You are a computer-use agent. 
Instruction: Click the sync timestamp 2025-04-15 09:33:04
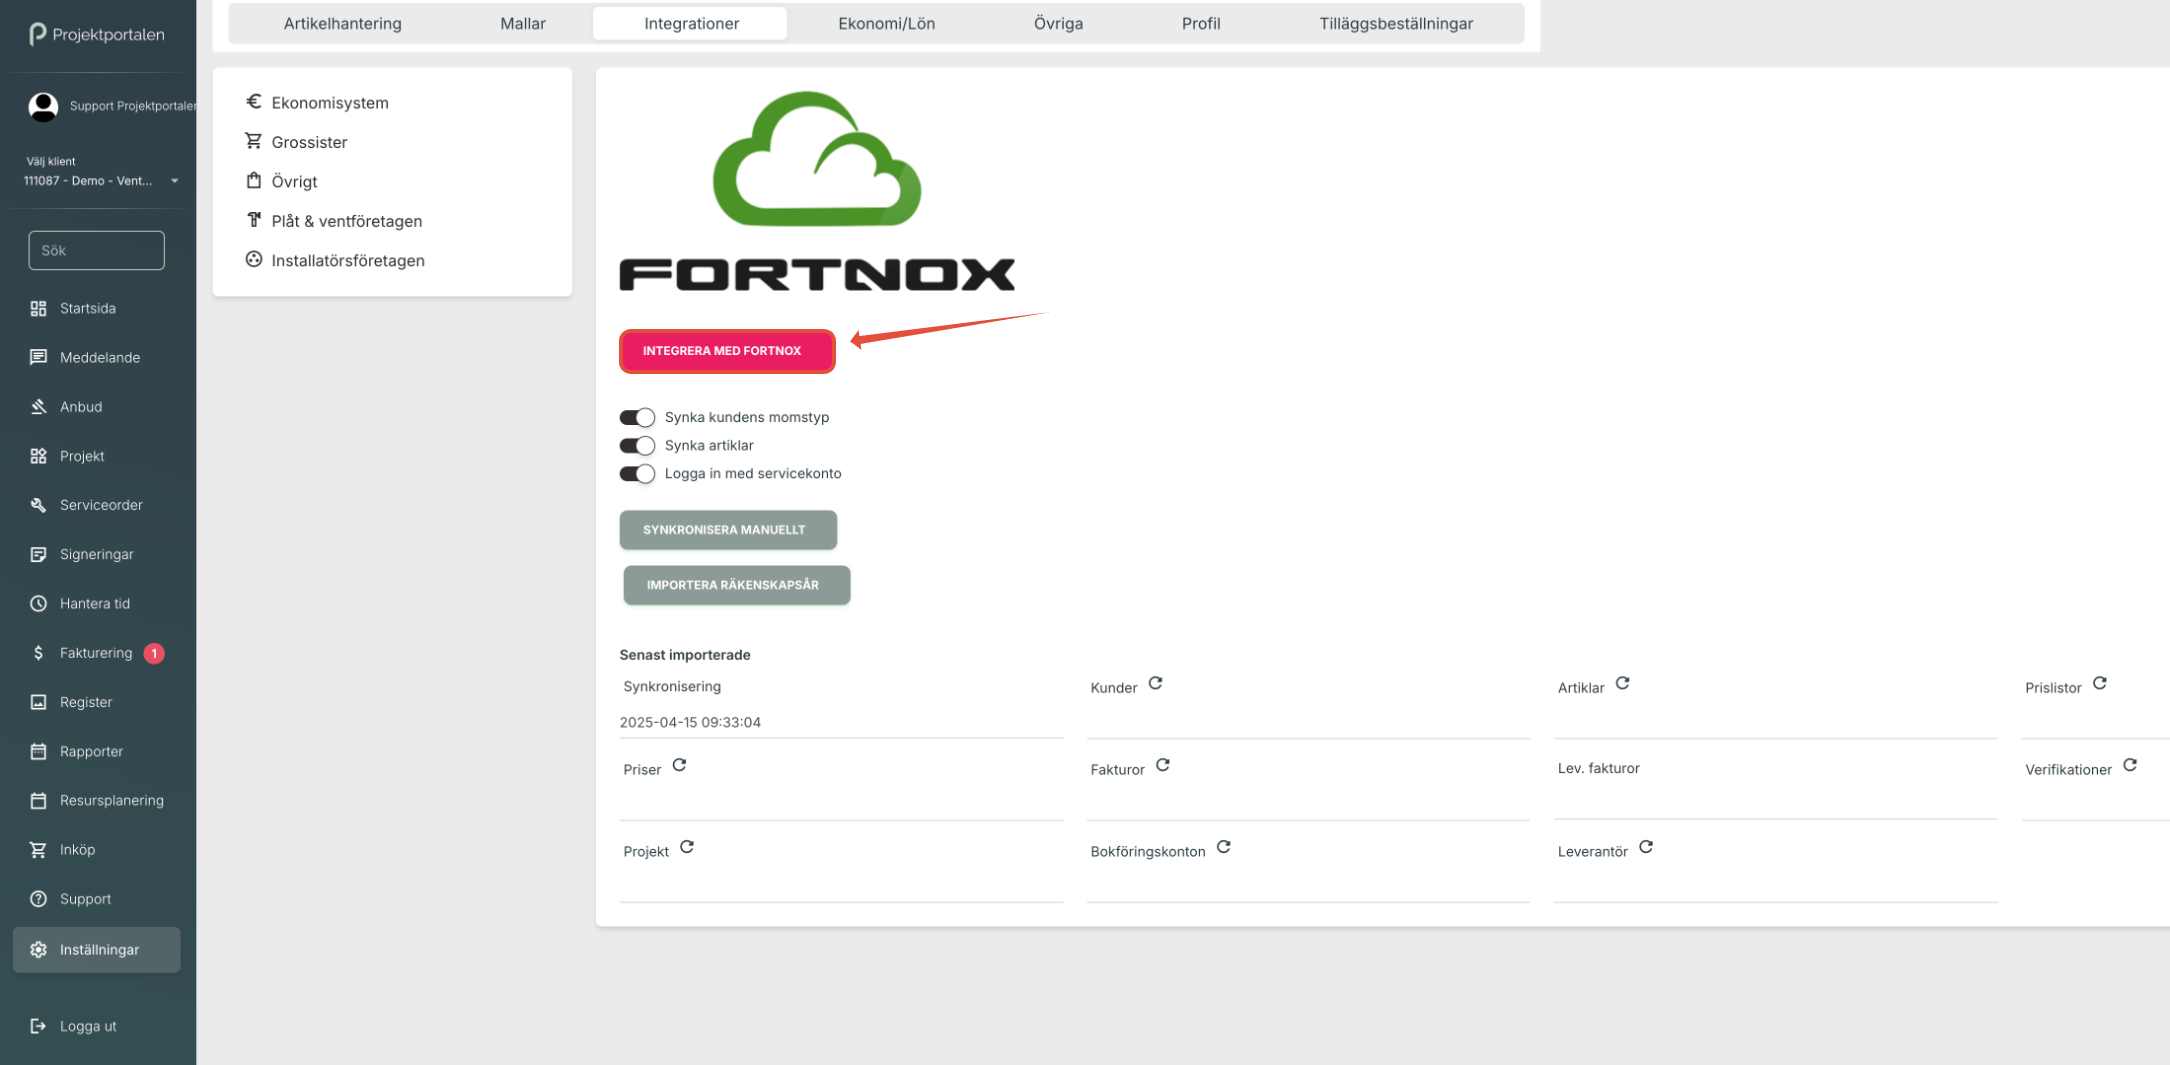[x=690, y=722]
